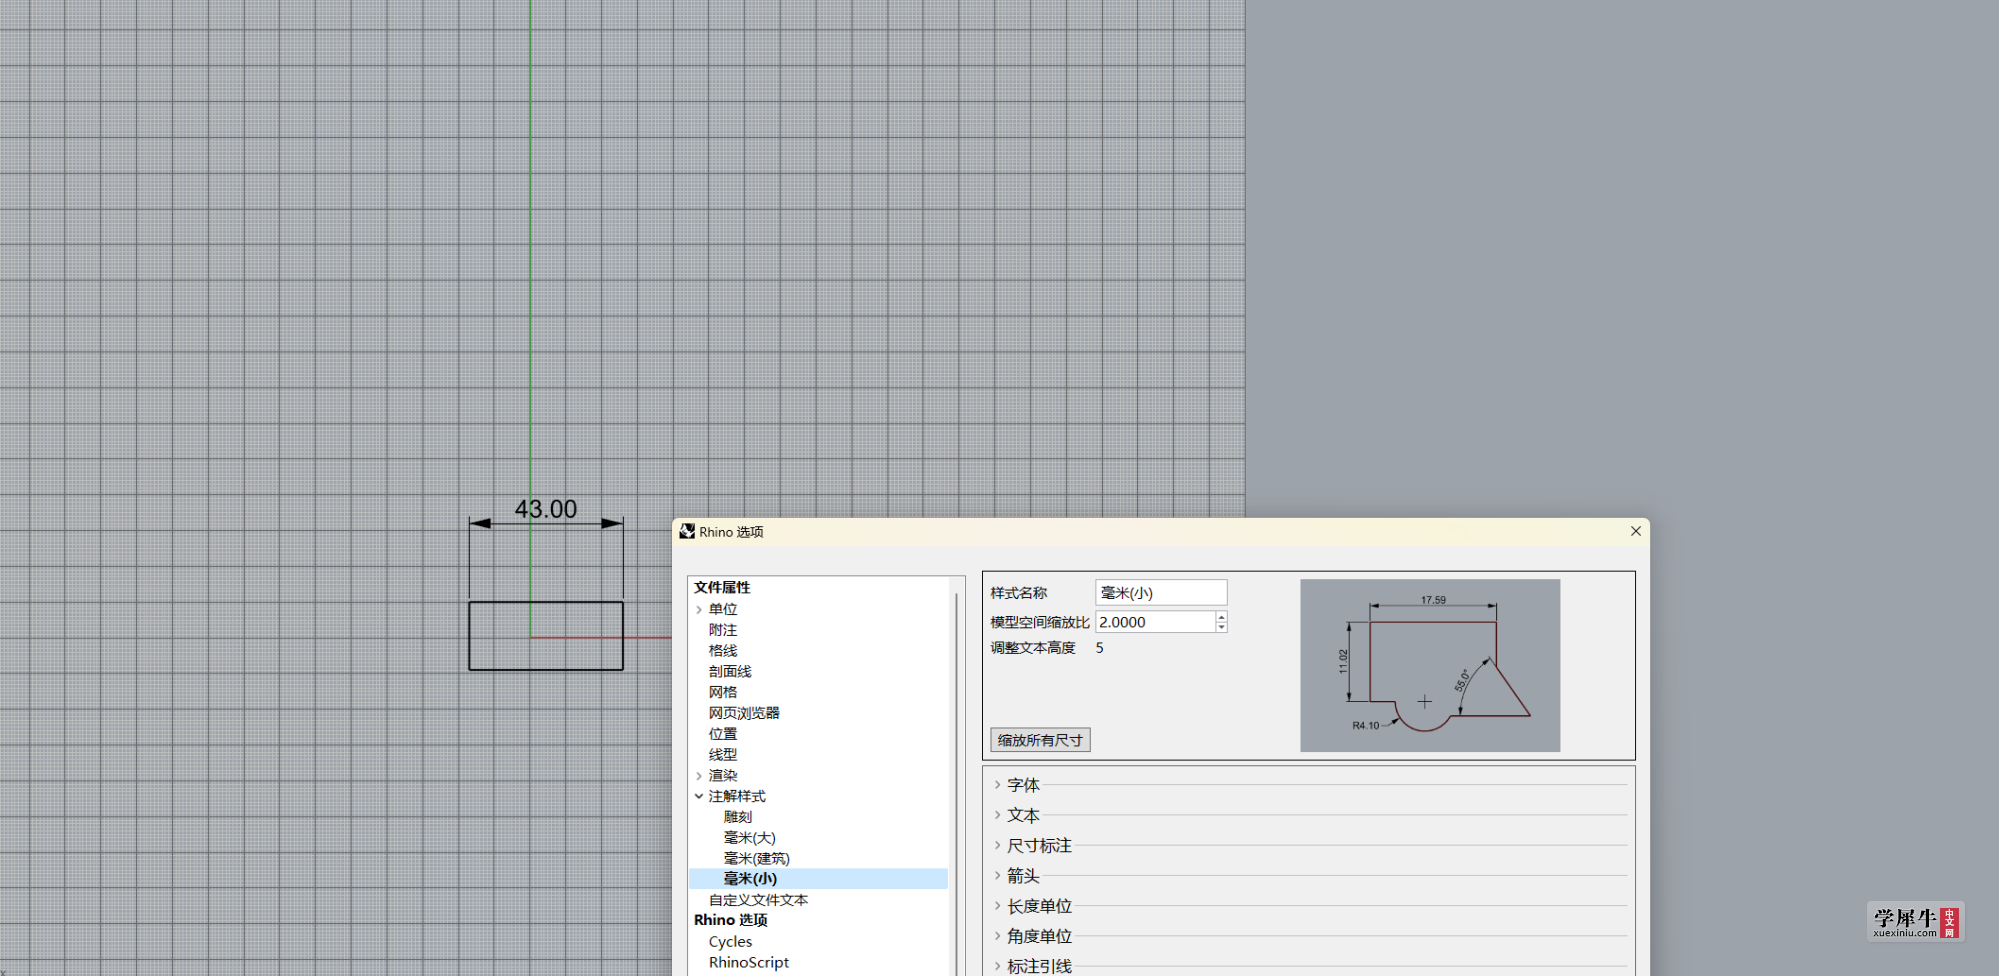Image resolution: width=1999 pixels, height=976 pixels.
Task: Select 位置 in the options tree
Action: point(723,734)
